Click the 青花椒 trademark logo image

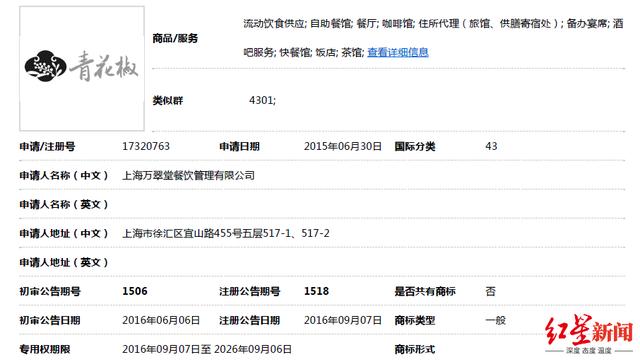click(82, 69)
